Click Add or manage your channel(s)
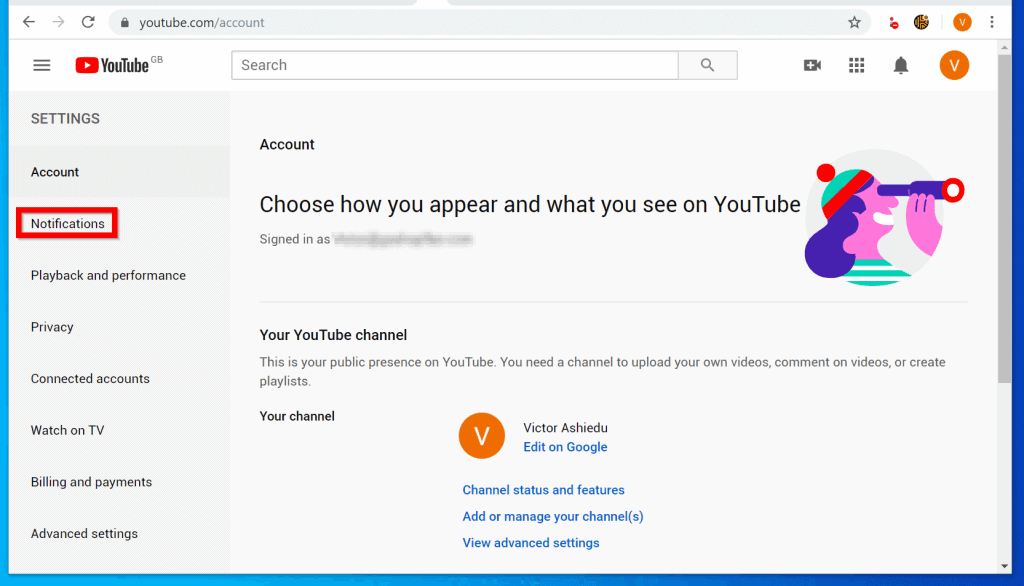Image resolution: width=1024 pixels, height=586 pixels. (x=553, y=516)
